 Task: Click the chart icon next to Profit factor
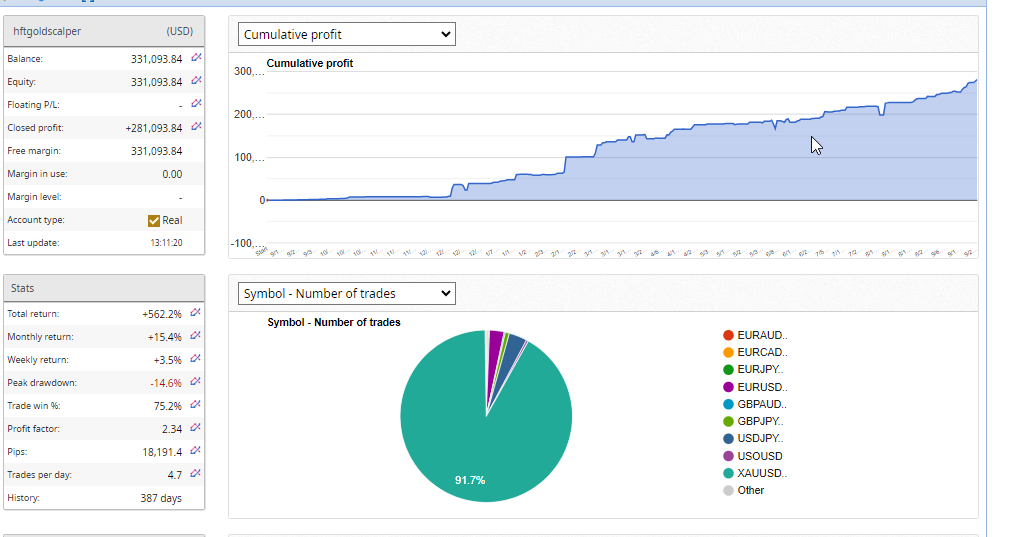(x=197, y=429)
